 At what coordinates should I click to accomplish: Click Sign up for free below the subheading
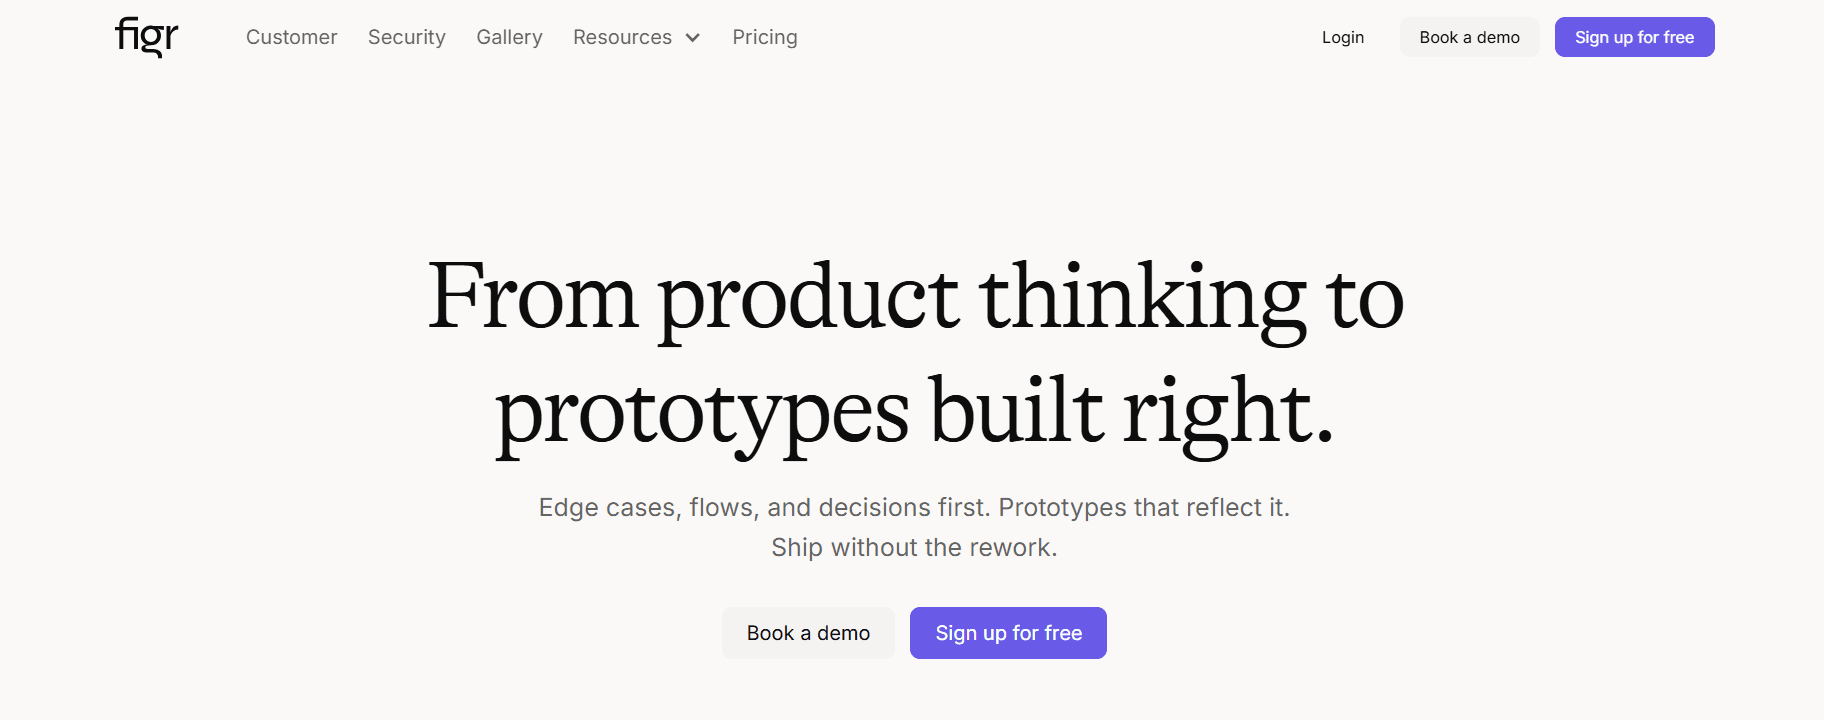click(x=1008, y=633)
